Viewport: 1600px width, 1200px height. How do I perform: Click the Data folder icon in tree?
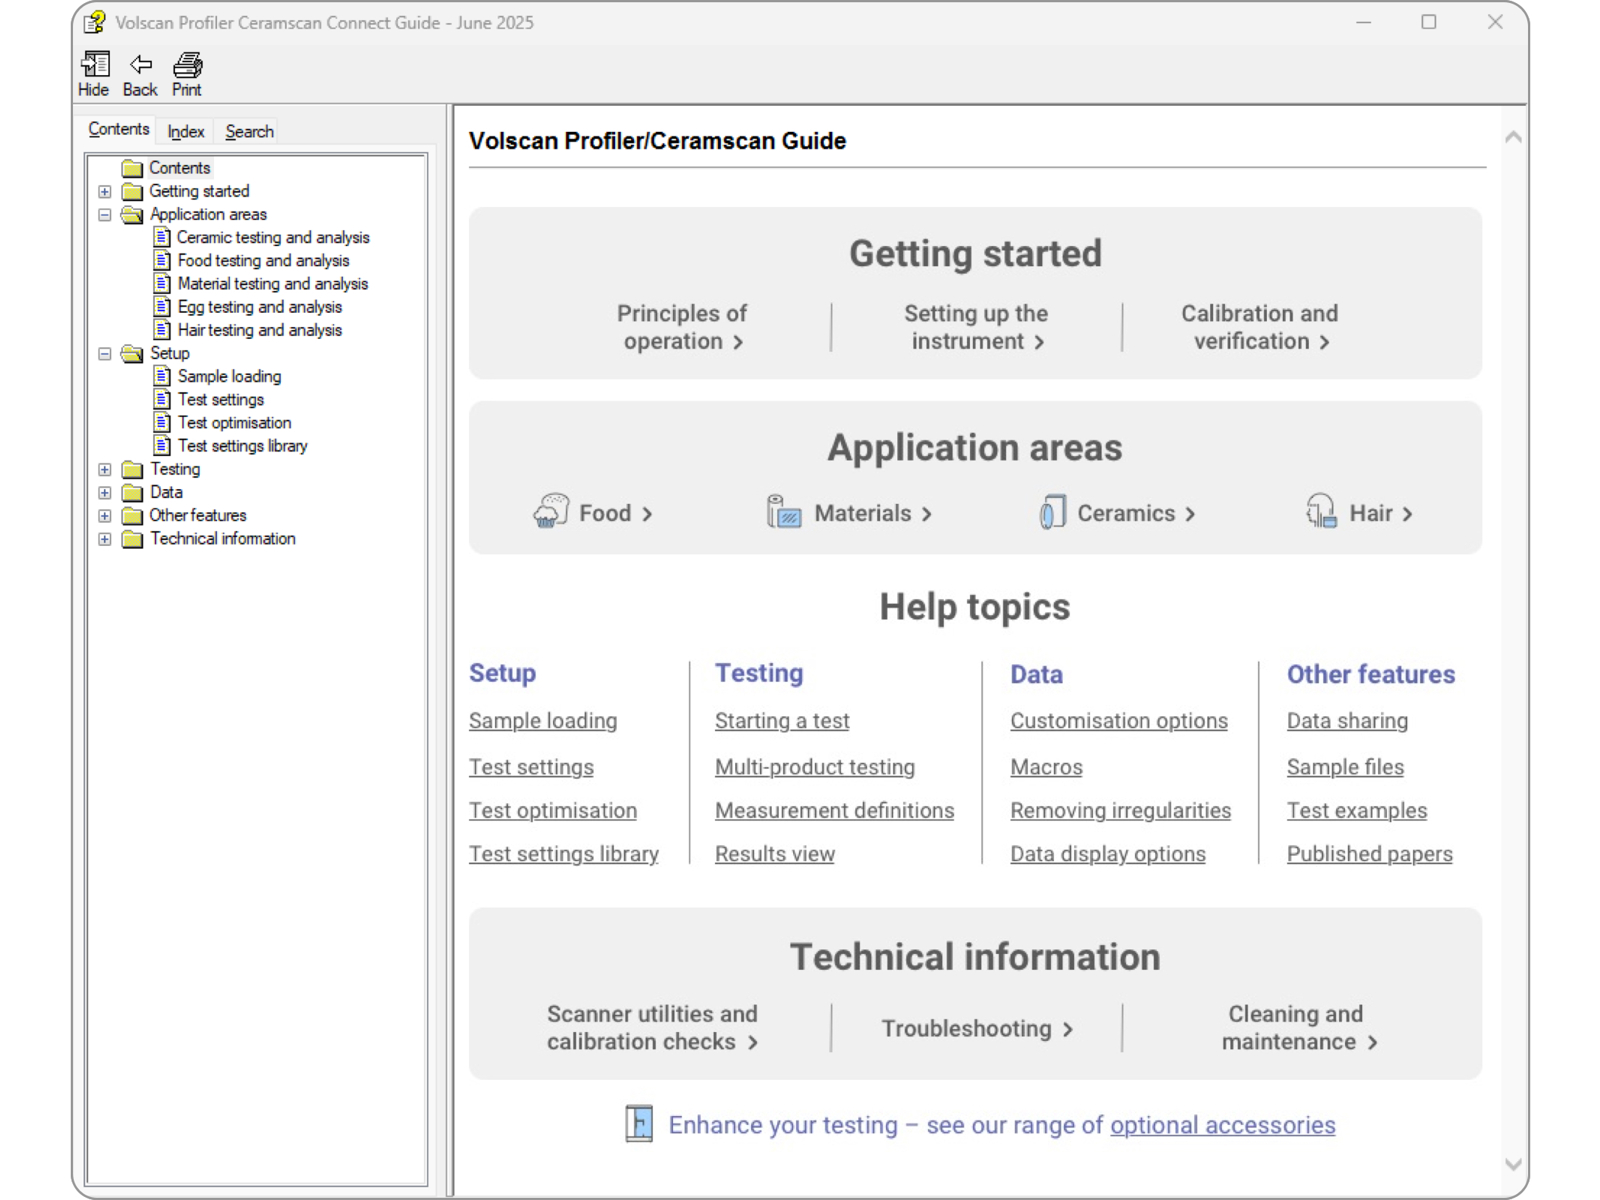tap(132, 492)
